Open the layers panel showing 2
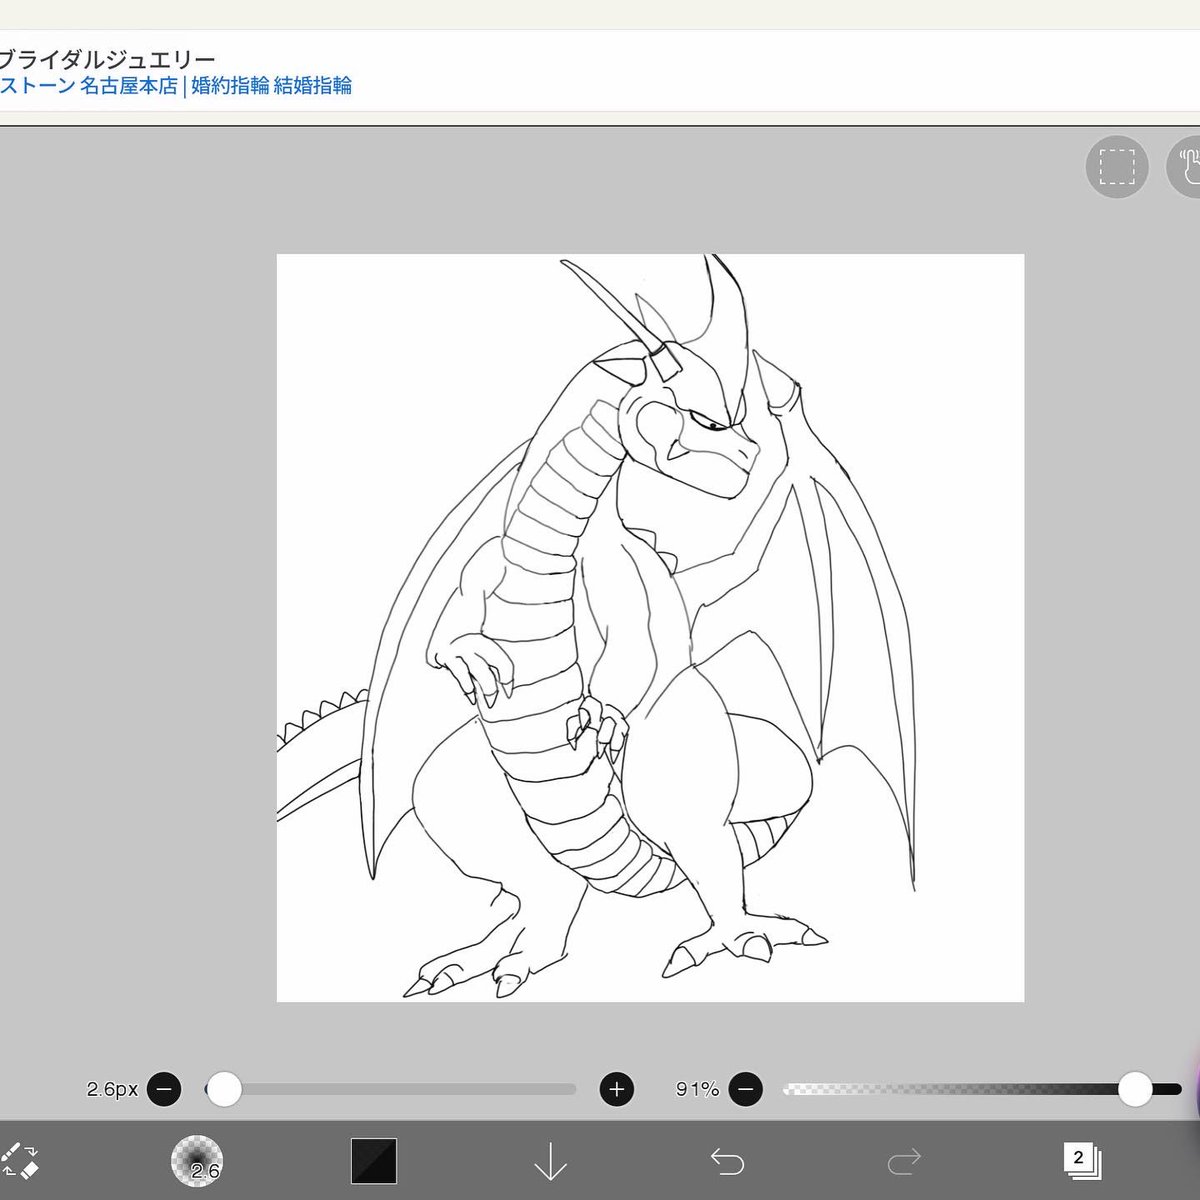 tap(1081, 1161)
